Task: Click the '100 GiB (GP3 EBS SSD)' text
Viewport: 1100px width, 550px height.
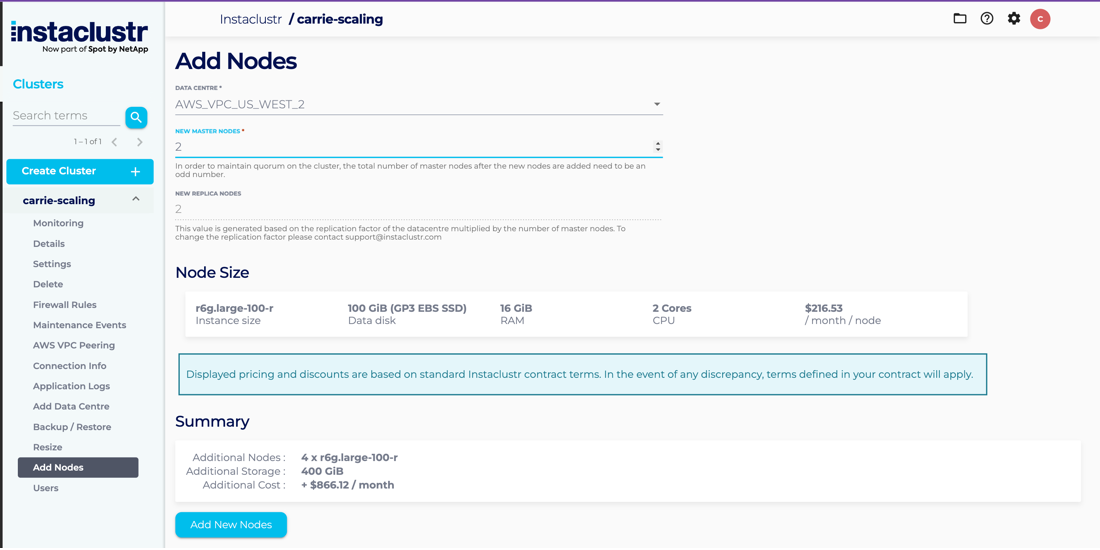Action: (408, 308)
